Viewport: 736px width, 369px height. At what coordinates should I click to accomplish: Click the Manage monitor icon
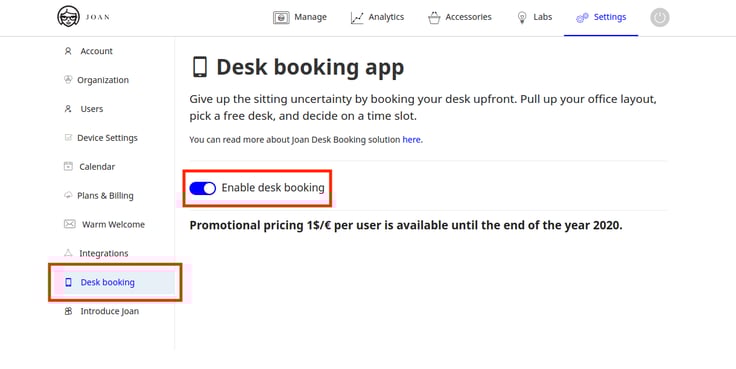(x=281, y=17)
